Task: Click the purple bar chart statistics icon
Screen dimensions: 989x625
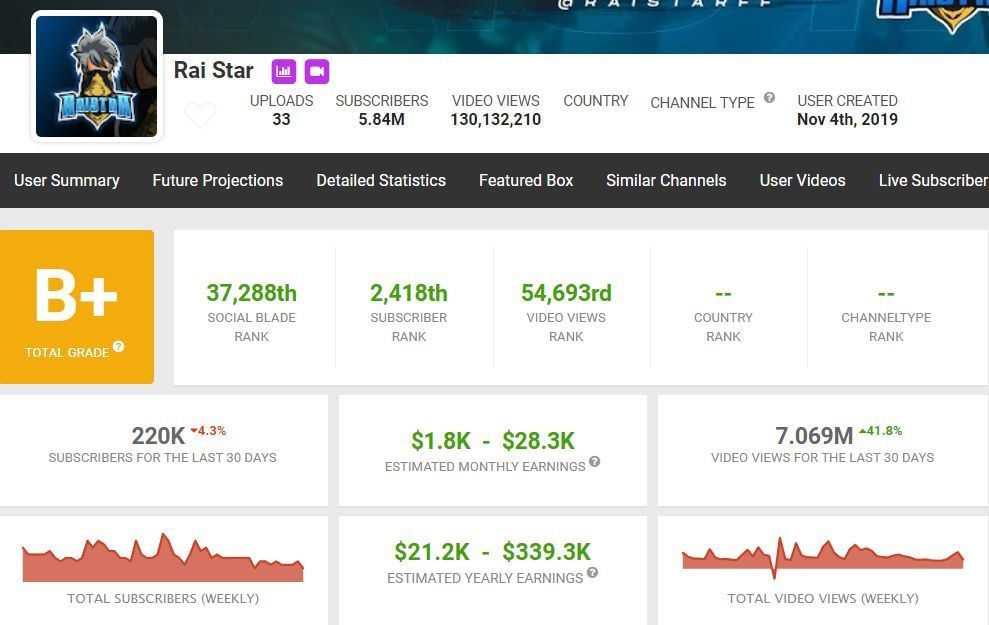Action: tap(284, 71)
